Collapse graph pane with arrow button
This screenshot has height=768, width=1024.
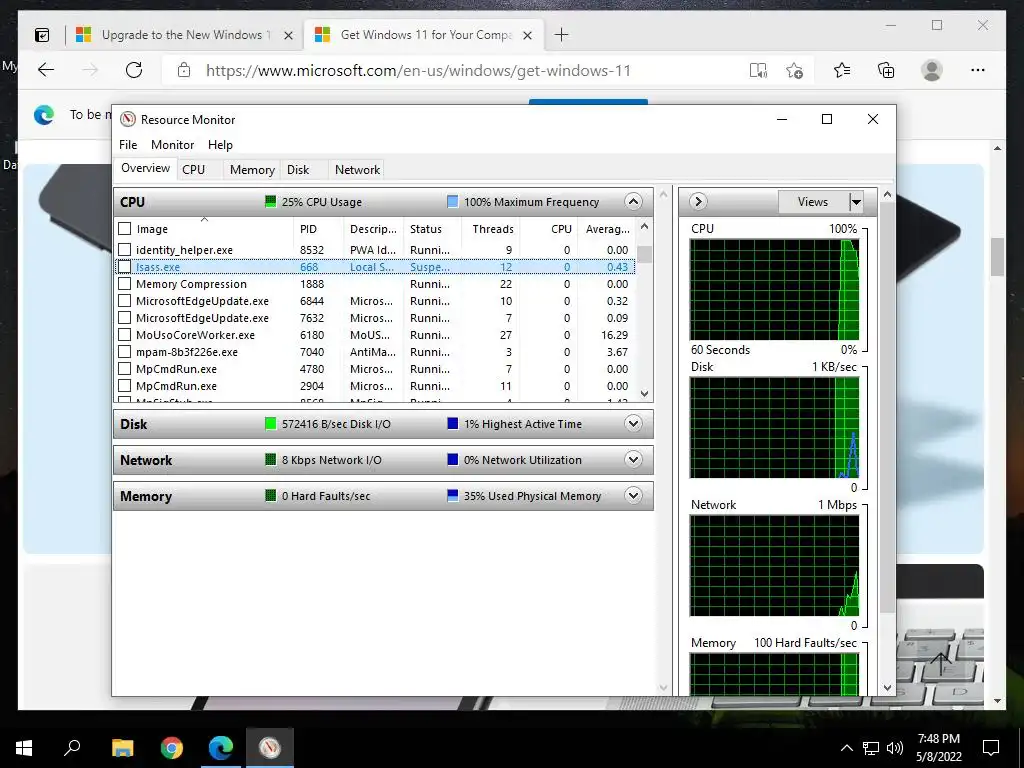click(698, 202)
